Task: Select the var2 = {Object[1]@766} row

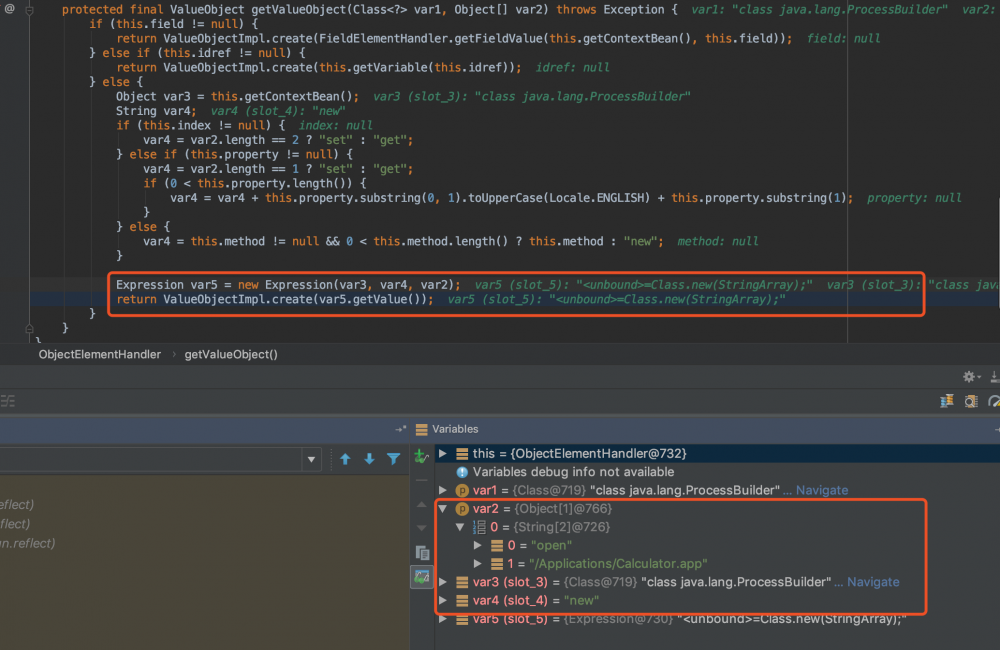Action: tap(716, 509)
